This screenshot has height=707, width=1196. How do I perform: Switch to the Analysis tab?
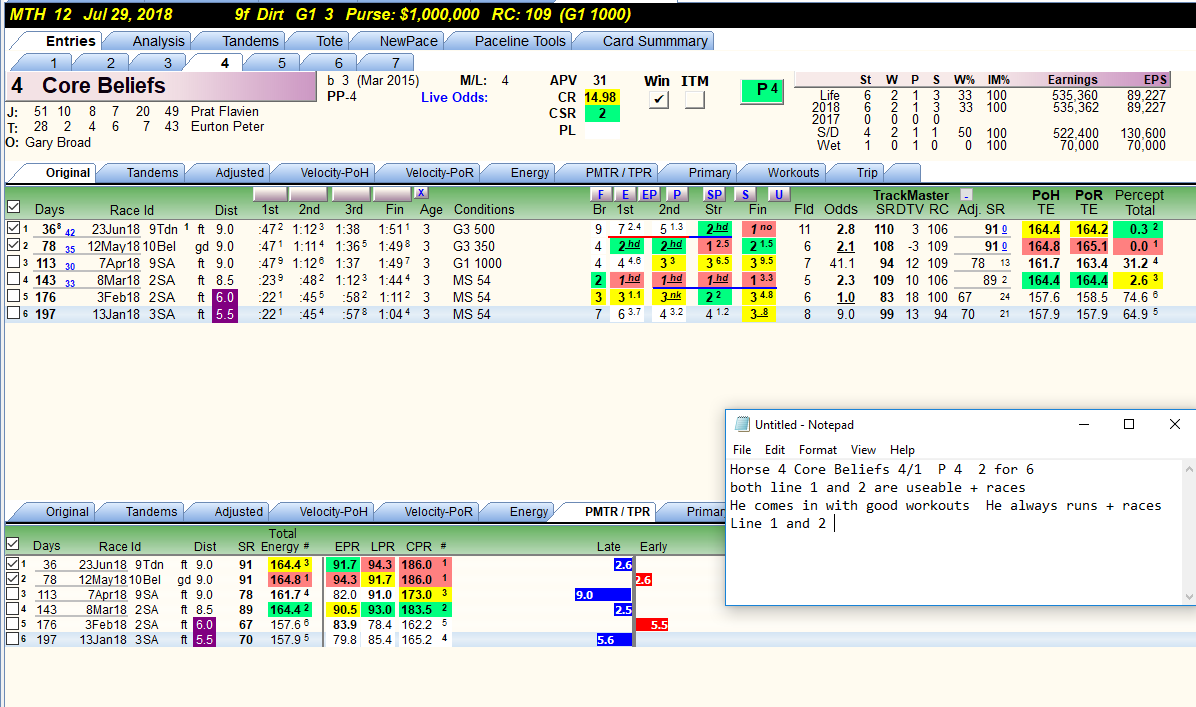pyautogui.click(x=158, y=41)
